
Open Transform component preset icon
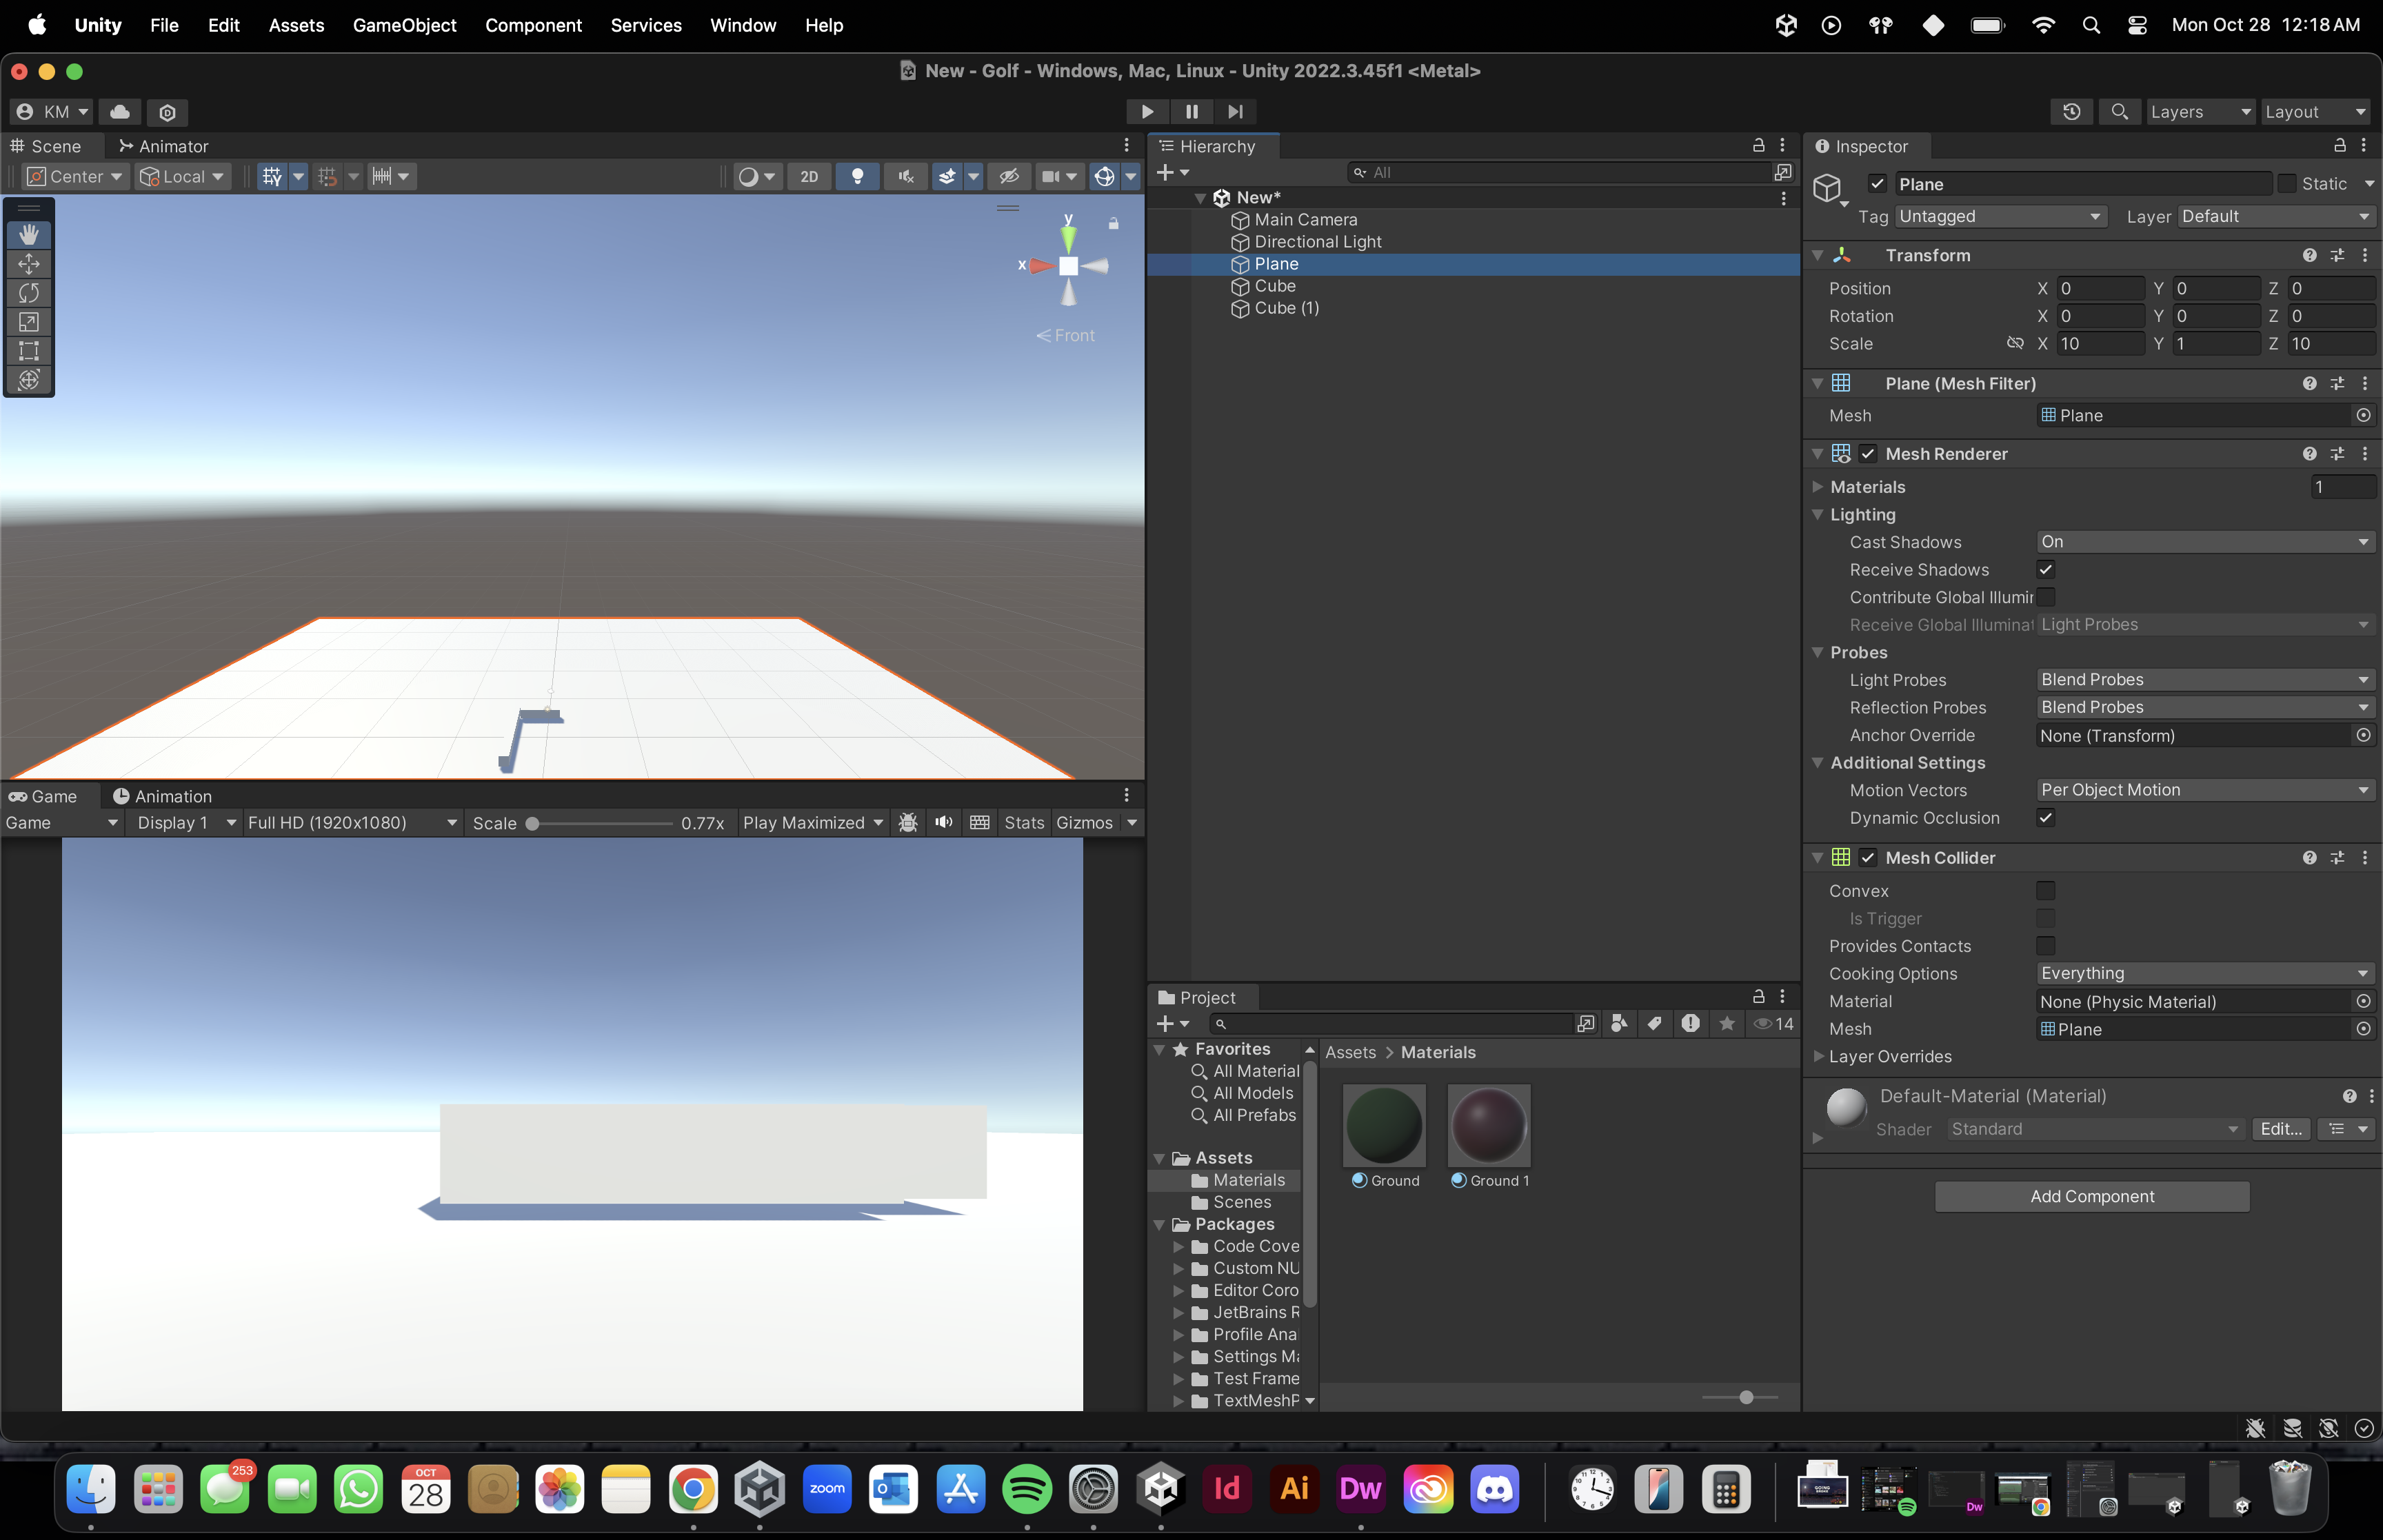point(2337,255)
